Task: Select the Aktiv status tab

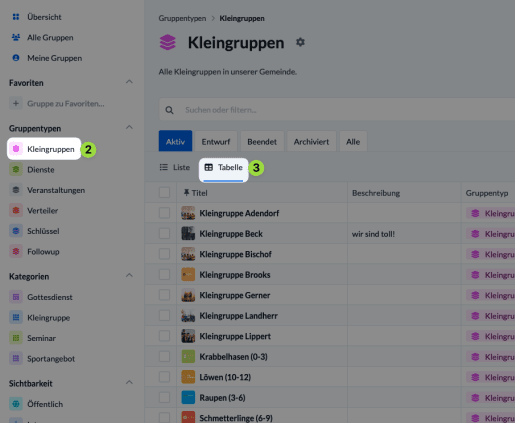Action: [x=175, y=141]
